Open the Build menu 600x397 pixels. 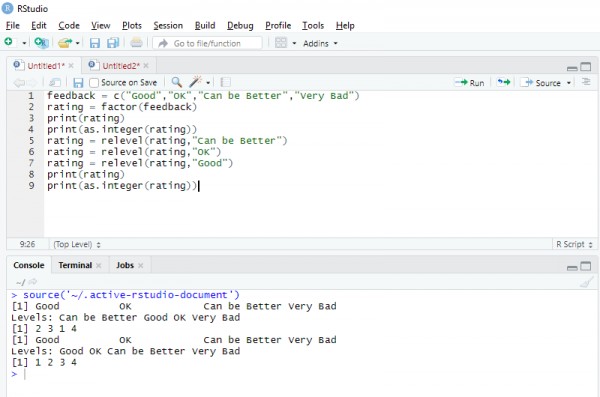coord(205,26)
